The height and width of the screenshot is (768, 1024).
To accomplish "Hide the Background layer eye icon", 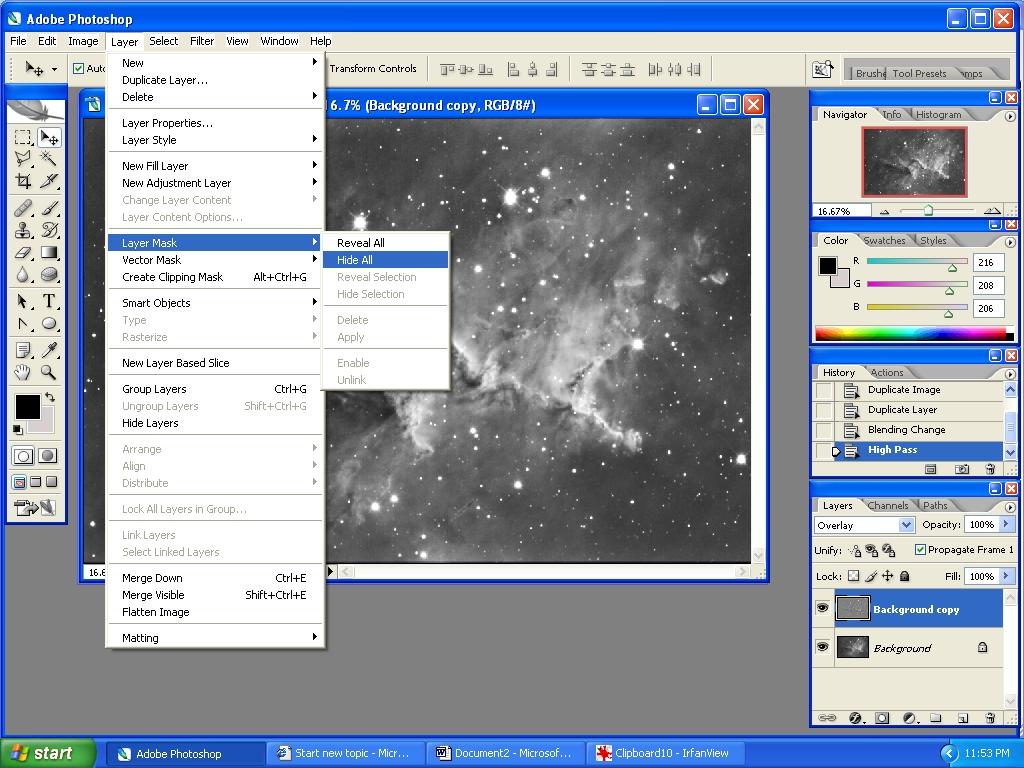I will click(x=822, y=647).
